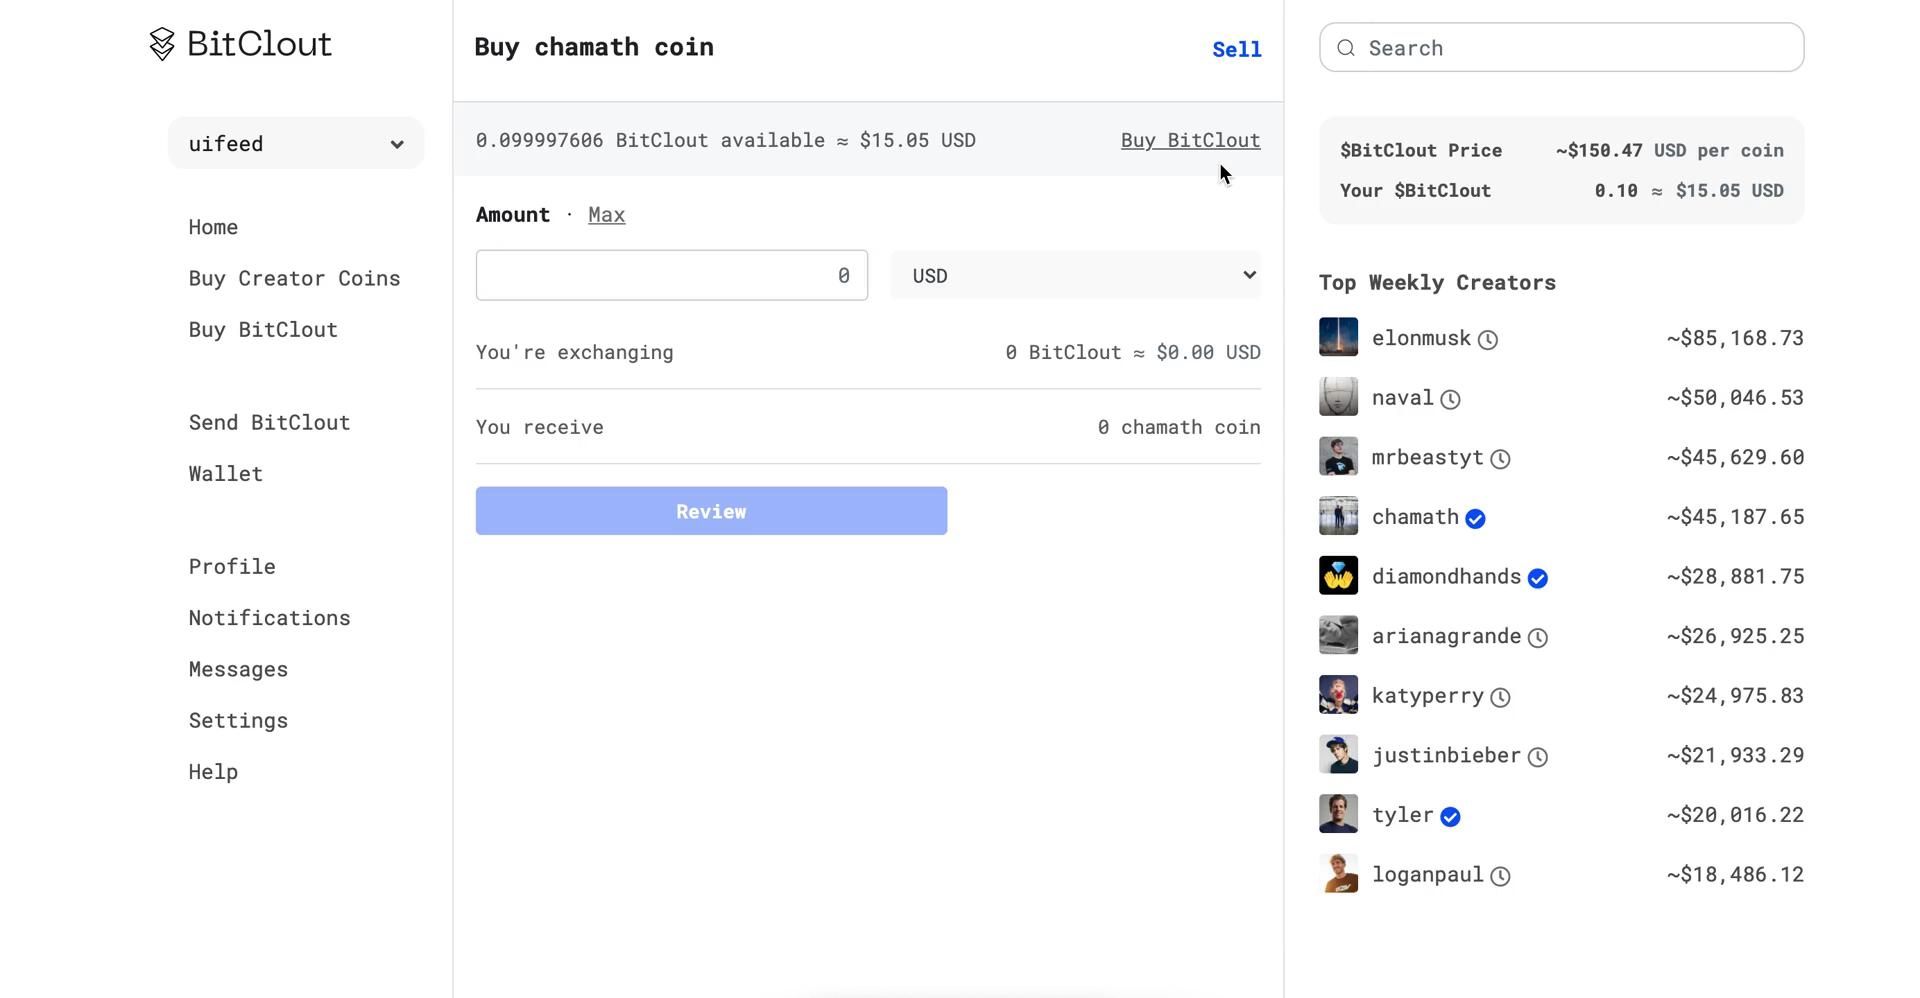This screenshot has height=998, width=1920.
Task: Open the USD currency dropdown
Action: tap(1075, 275)
